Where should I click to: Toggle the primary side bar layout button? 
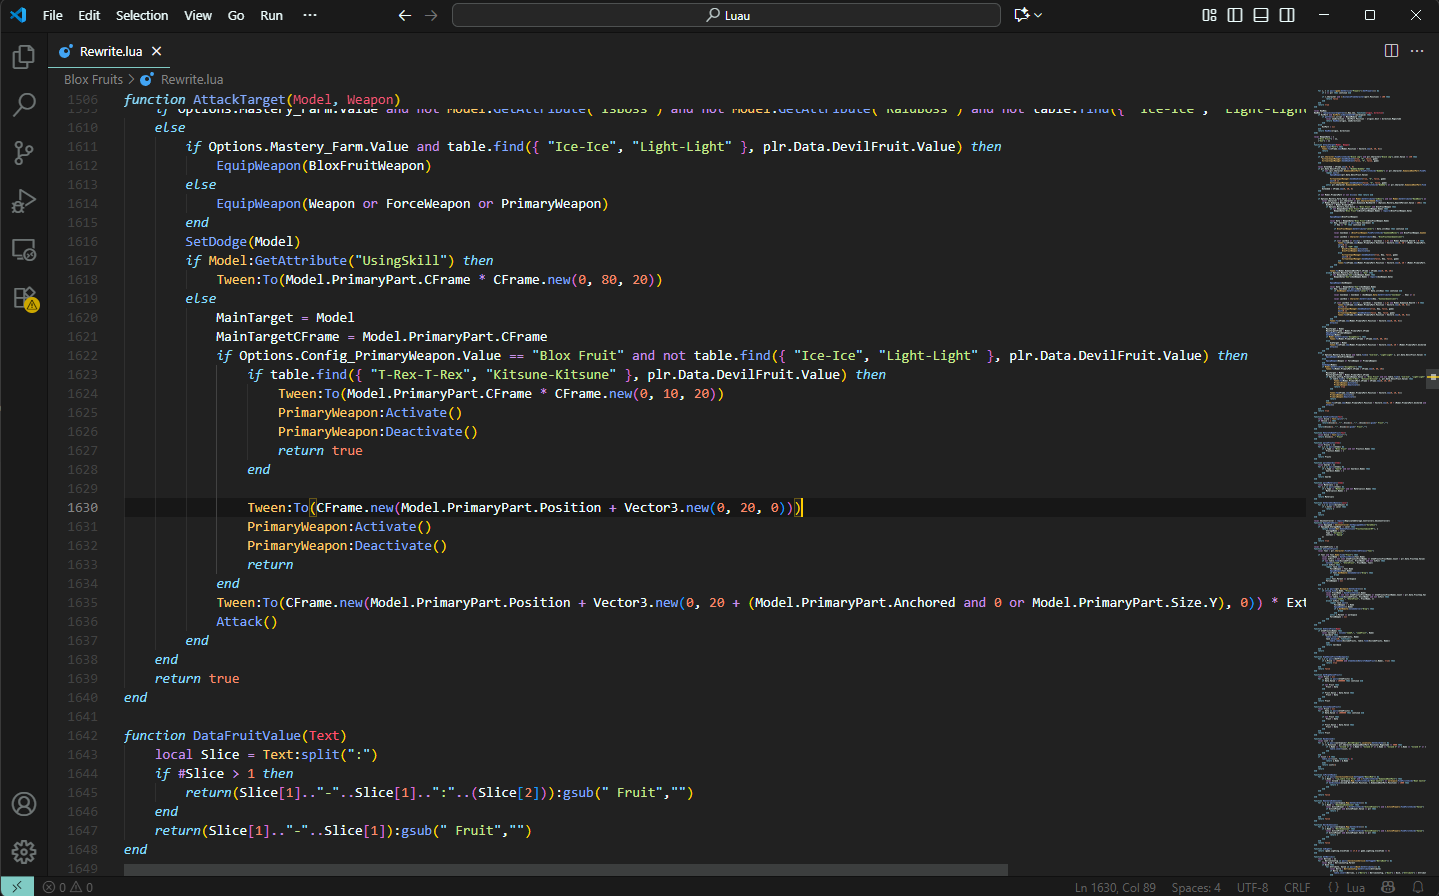click(1235, 15)
